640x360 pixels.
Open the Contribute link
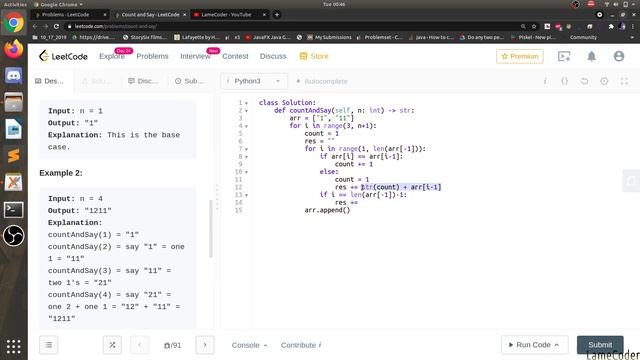click(301, 345)
